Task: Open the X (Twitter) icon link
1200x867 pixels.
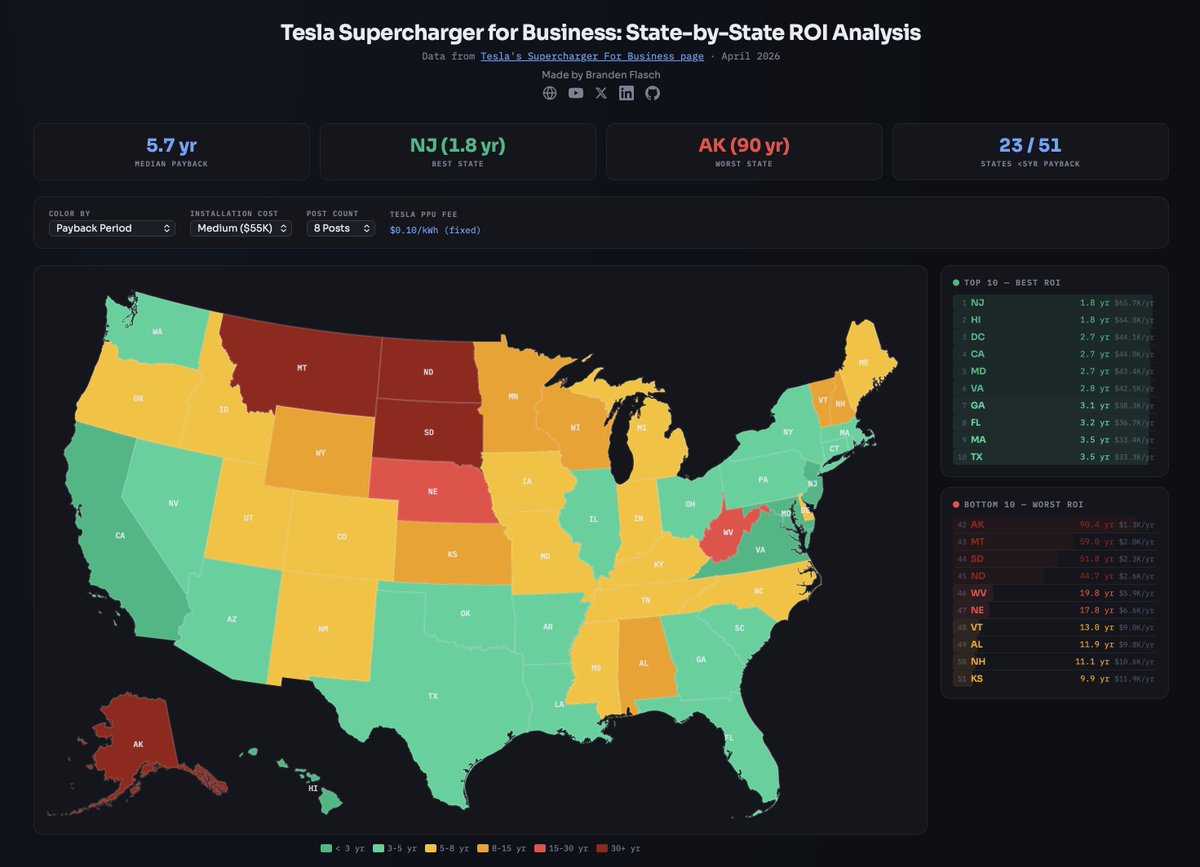Action: (601, 93)
